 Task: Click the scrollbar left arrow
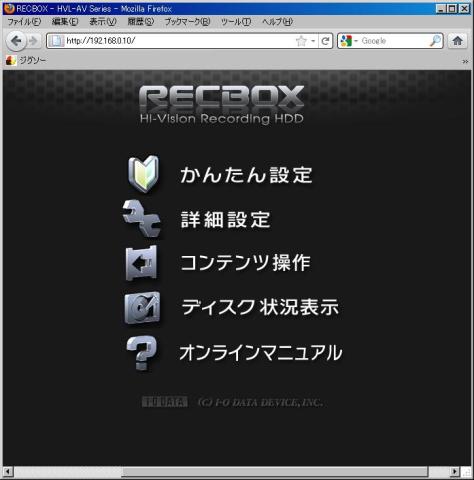point(8,472)
